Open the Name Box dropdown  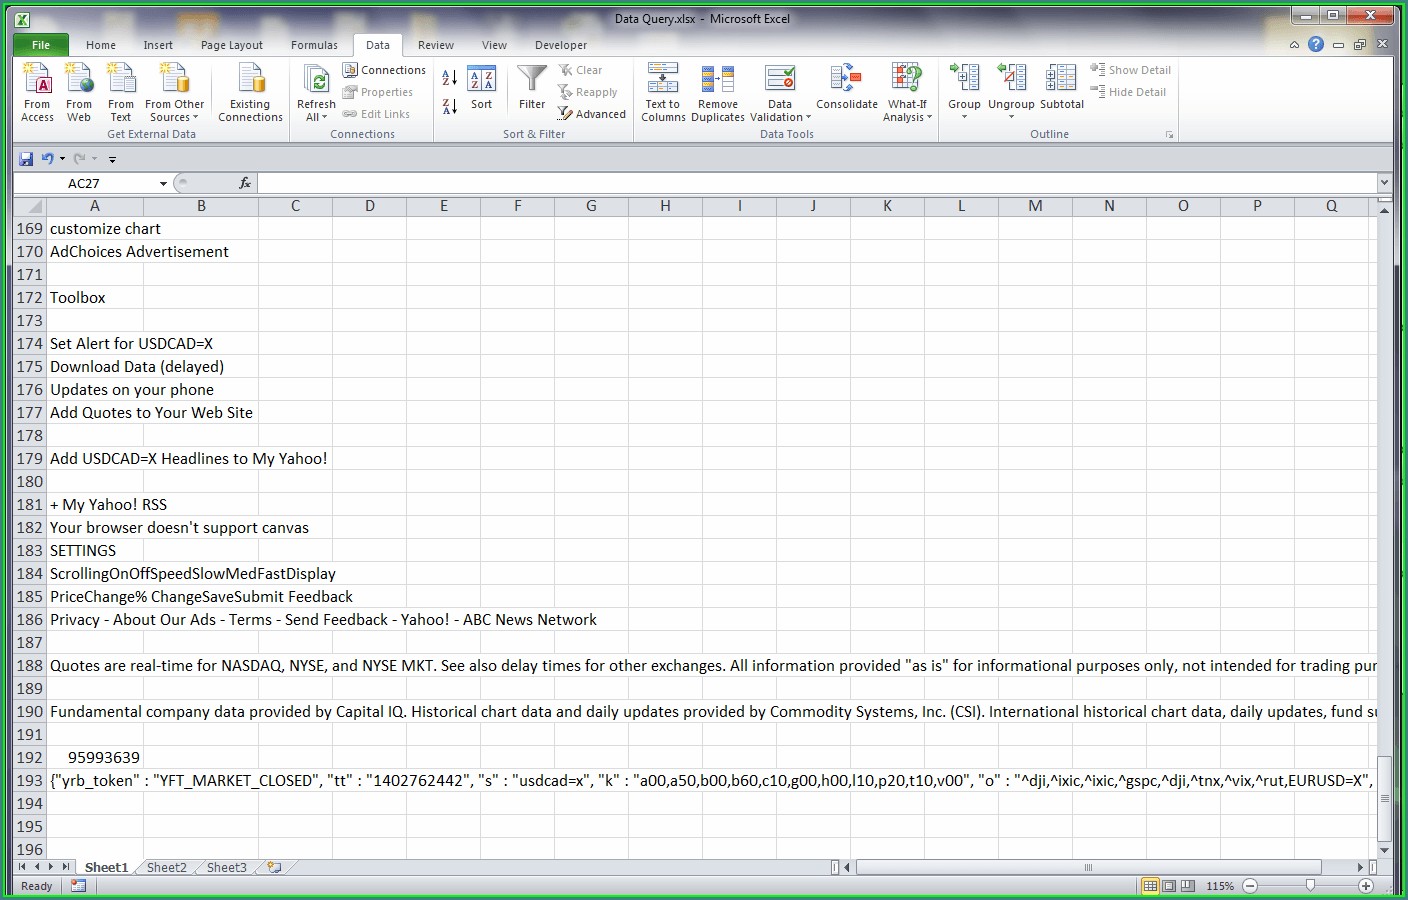(x=163, y=184)
